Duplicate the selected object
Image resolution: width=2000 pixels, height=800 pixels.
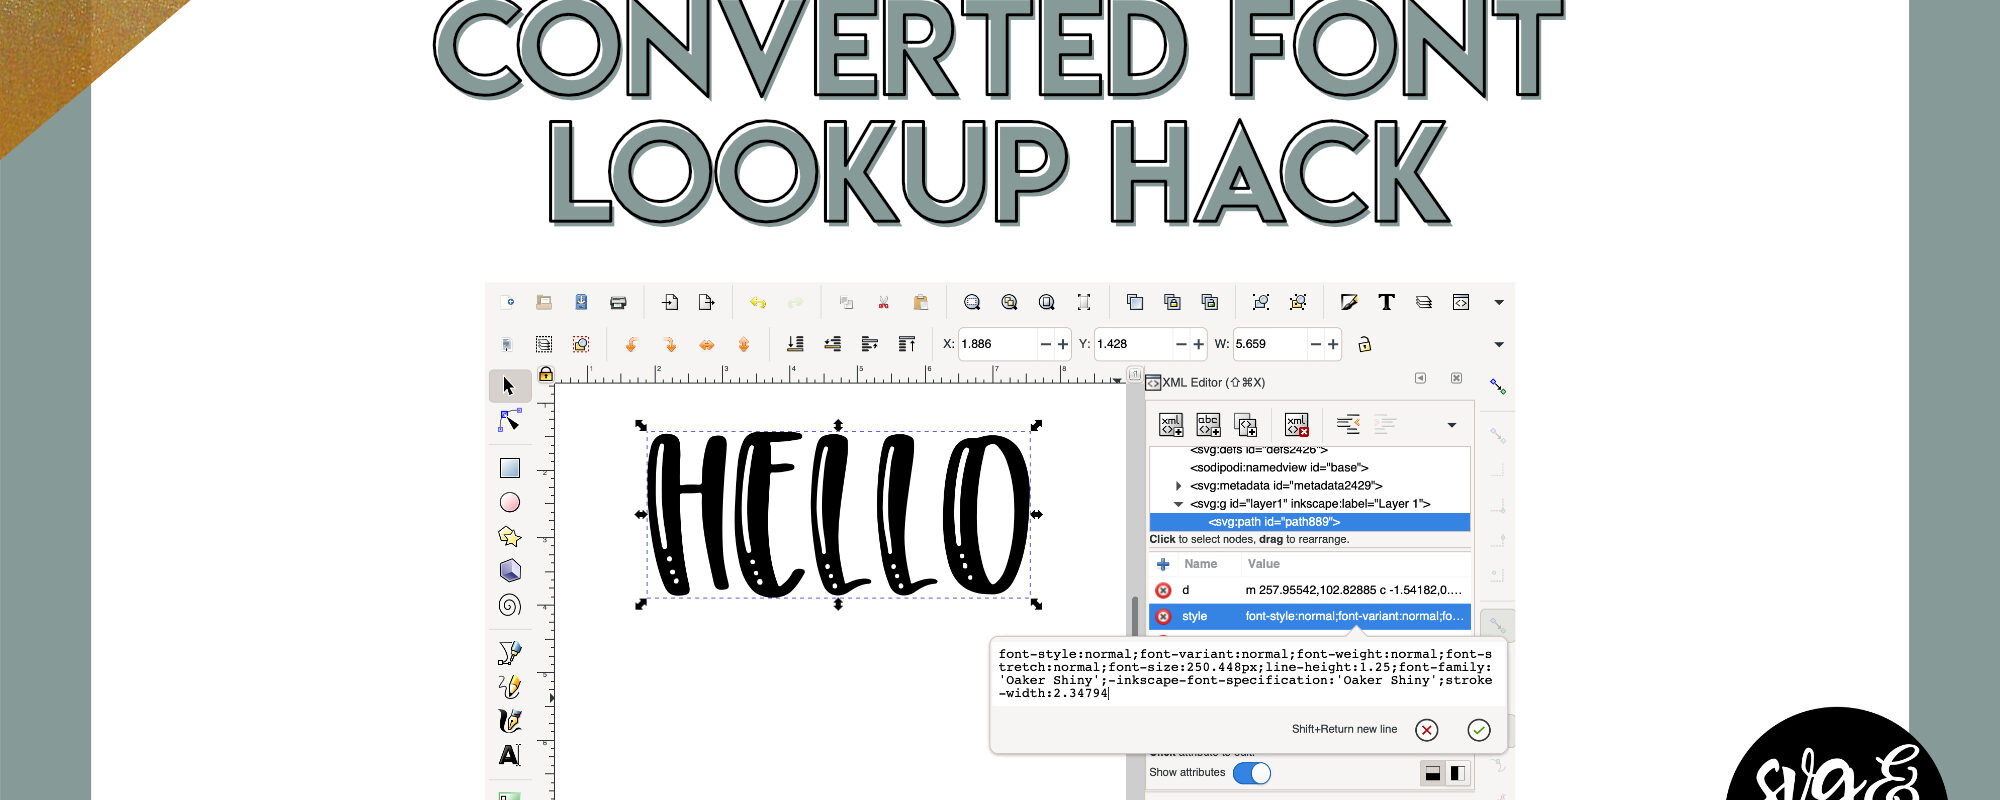click(1135, 302)
